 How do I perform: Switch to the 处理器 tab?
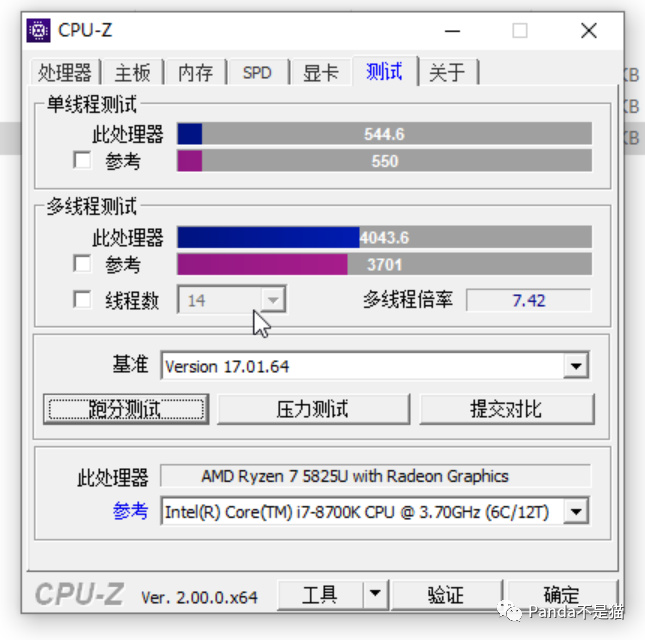coord(65,73)
